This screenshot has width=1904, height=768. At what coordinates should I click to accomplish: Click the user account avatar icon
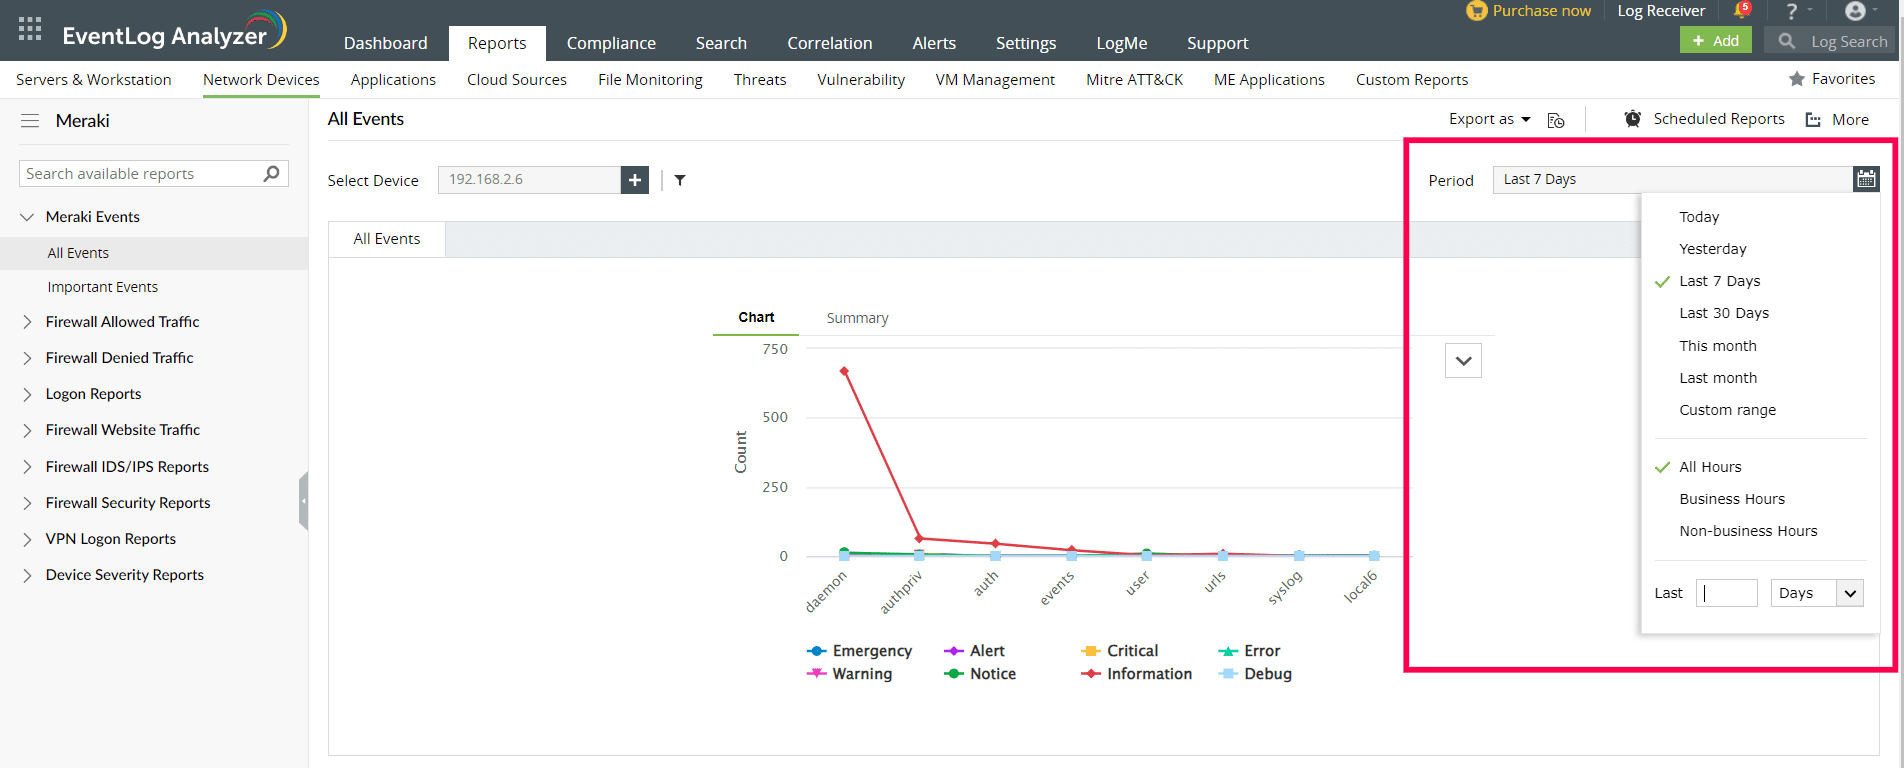pyautogui.click(x=1855, y=11)
